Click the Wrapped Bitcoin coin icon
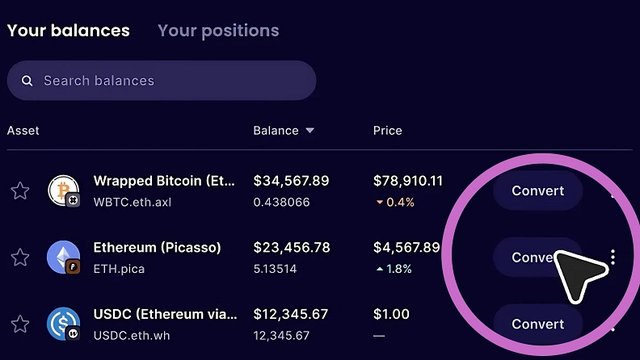 point(64,191)
